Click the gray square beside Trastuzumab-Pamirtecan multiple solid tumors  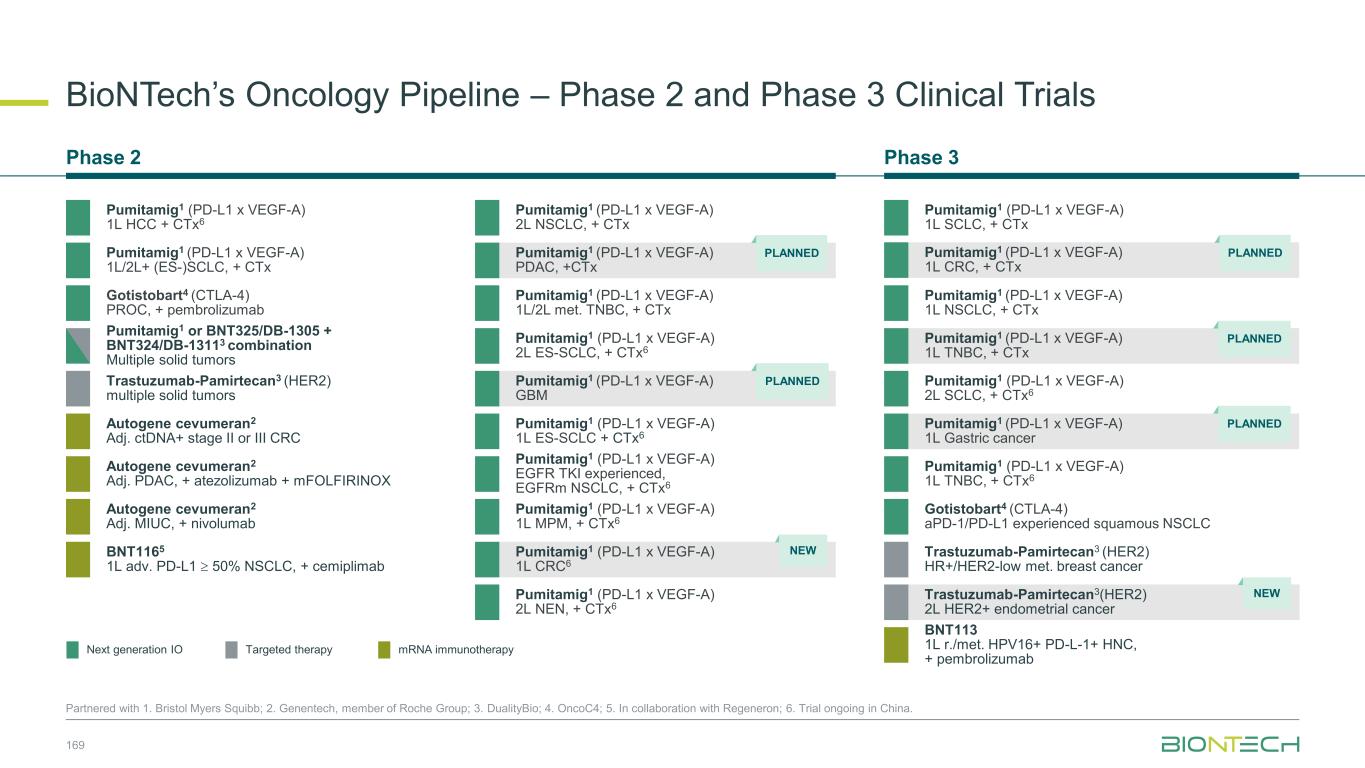click(78, 388)
